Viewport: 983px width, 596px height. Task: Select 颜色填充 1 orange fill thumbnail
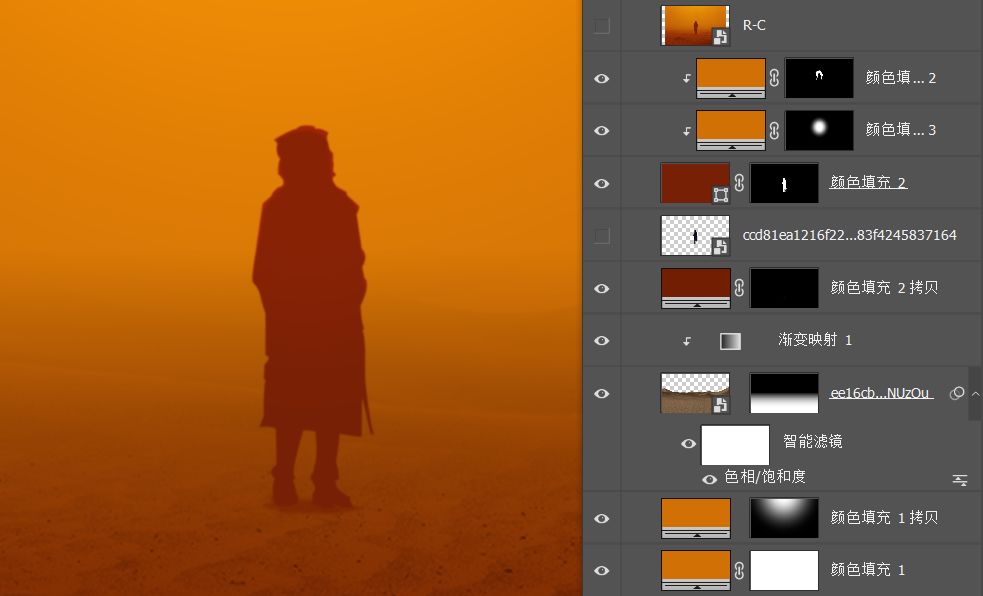tap(695, 570)
